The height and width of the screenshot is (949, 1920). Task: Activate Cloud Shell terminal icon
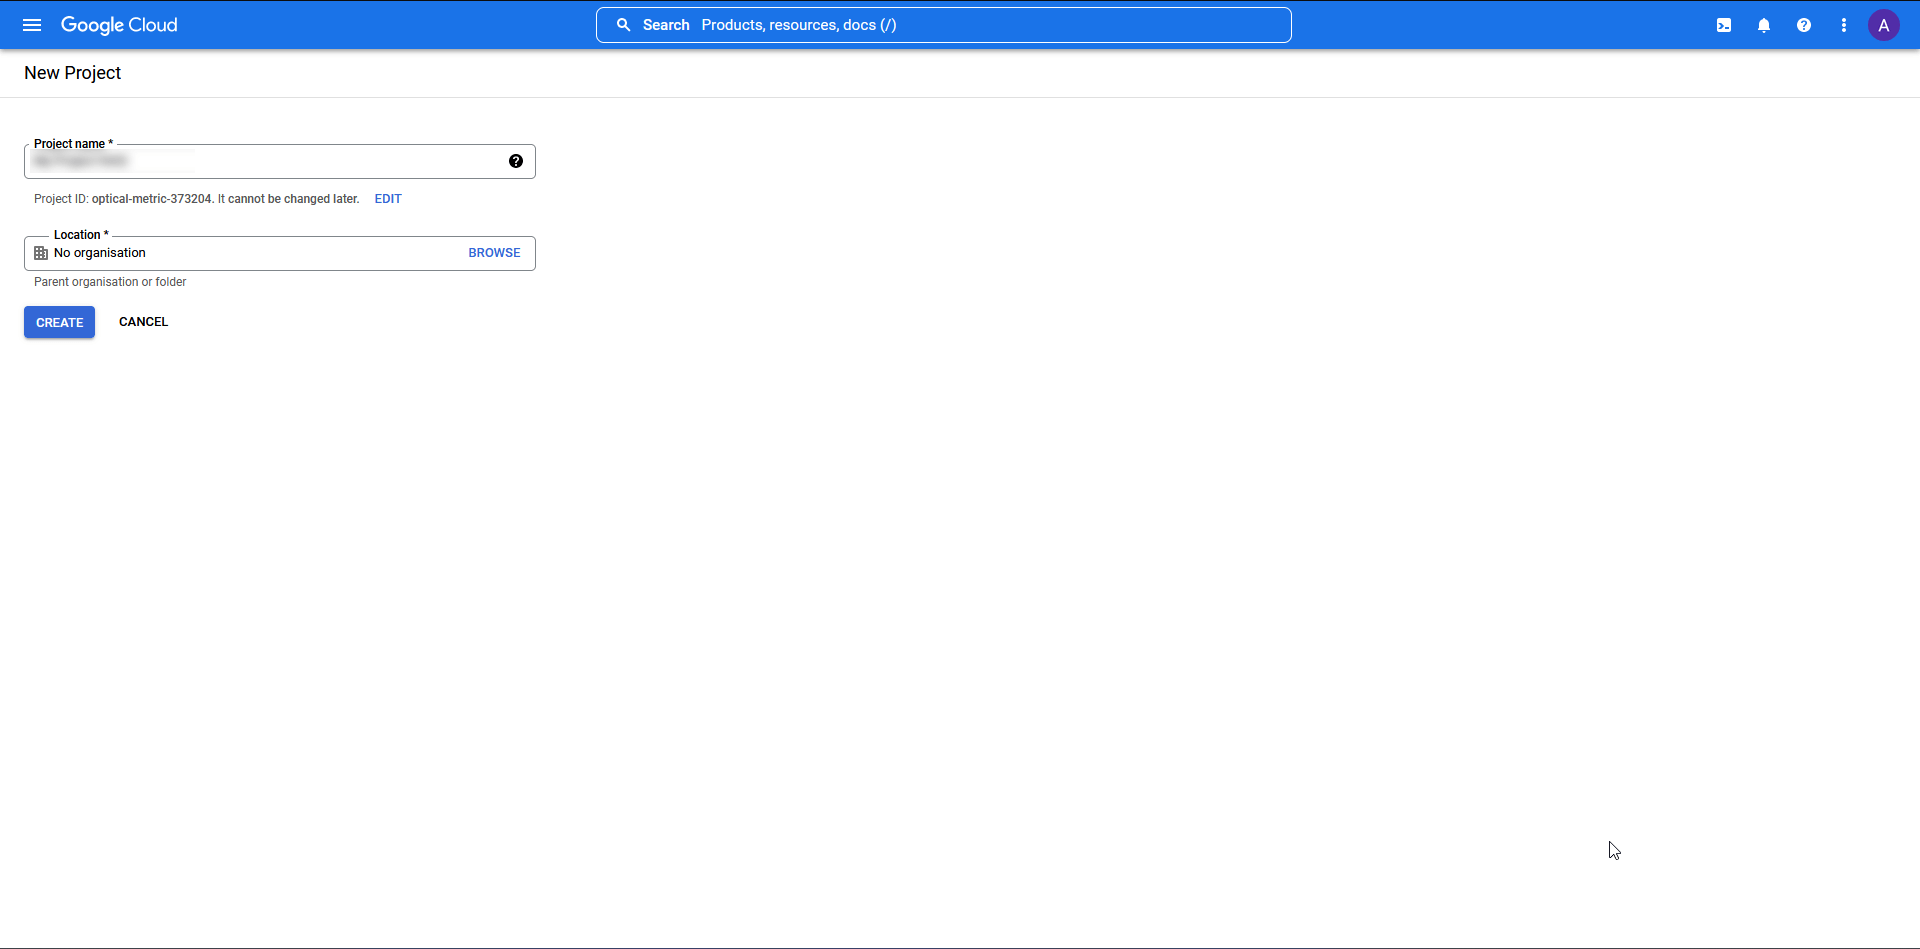tap(1723, 25)
